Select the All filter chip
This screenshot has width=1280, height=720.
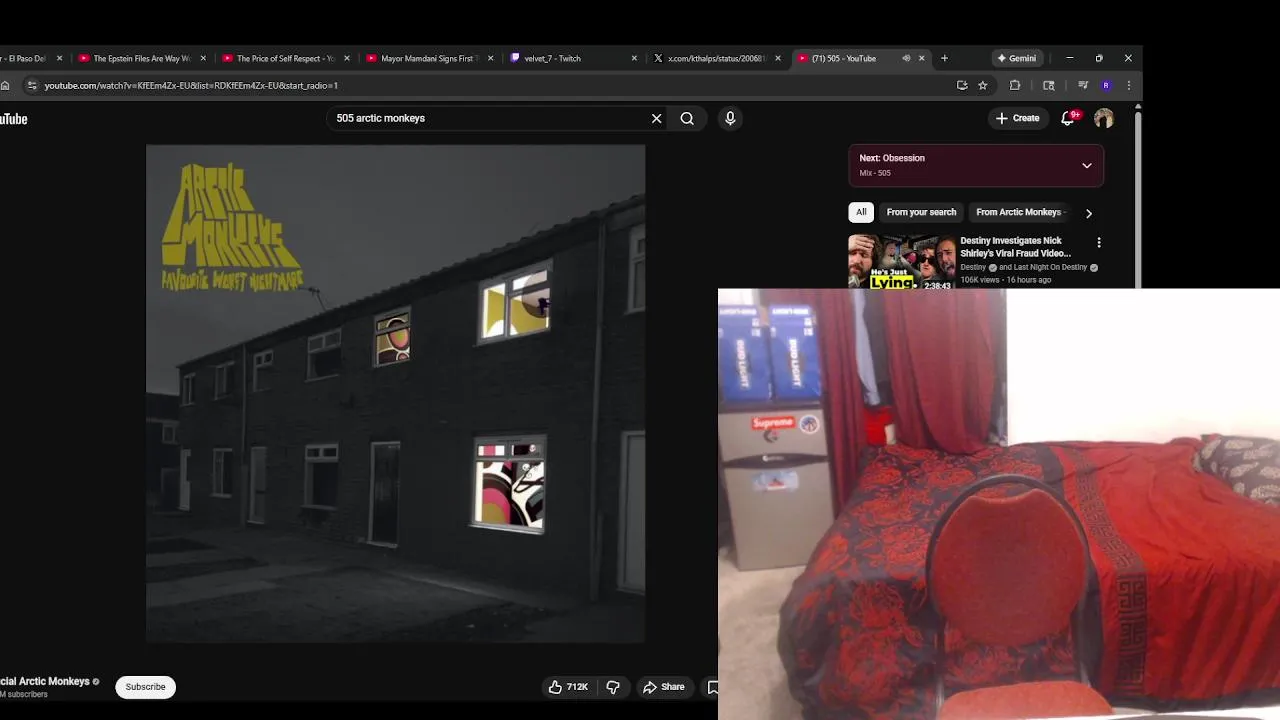(861, 212)
